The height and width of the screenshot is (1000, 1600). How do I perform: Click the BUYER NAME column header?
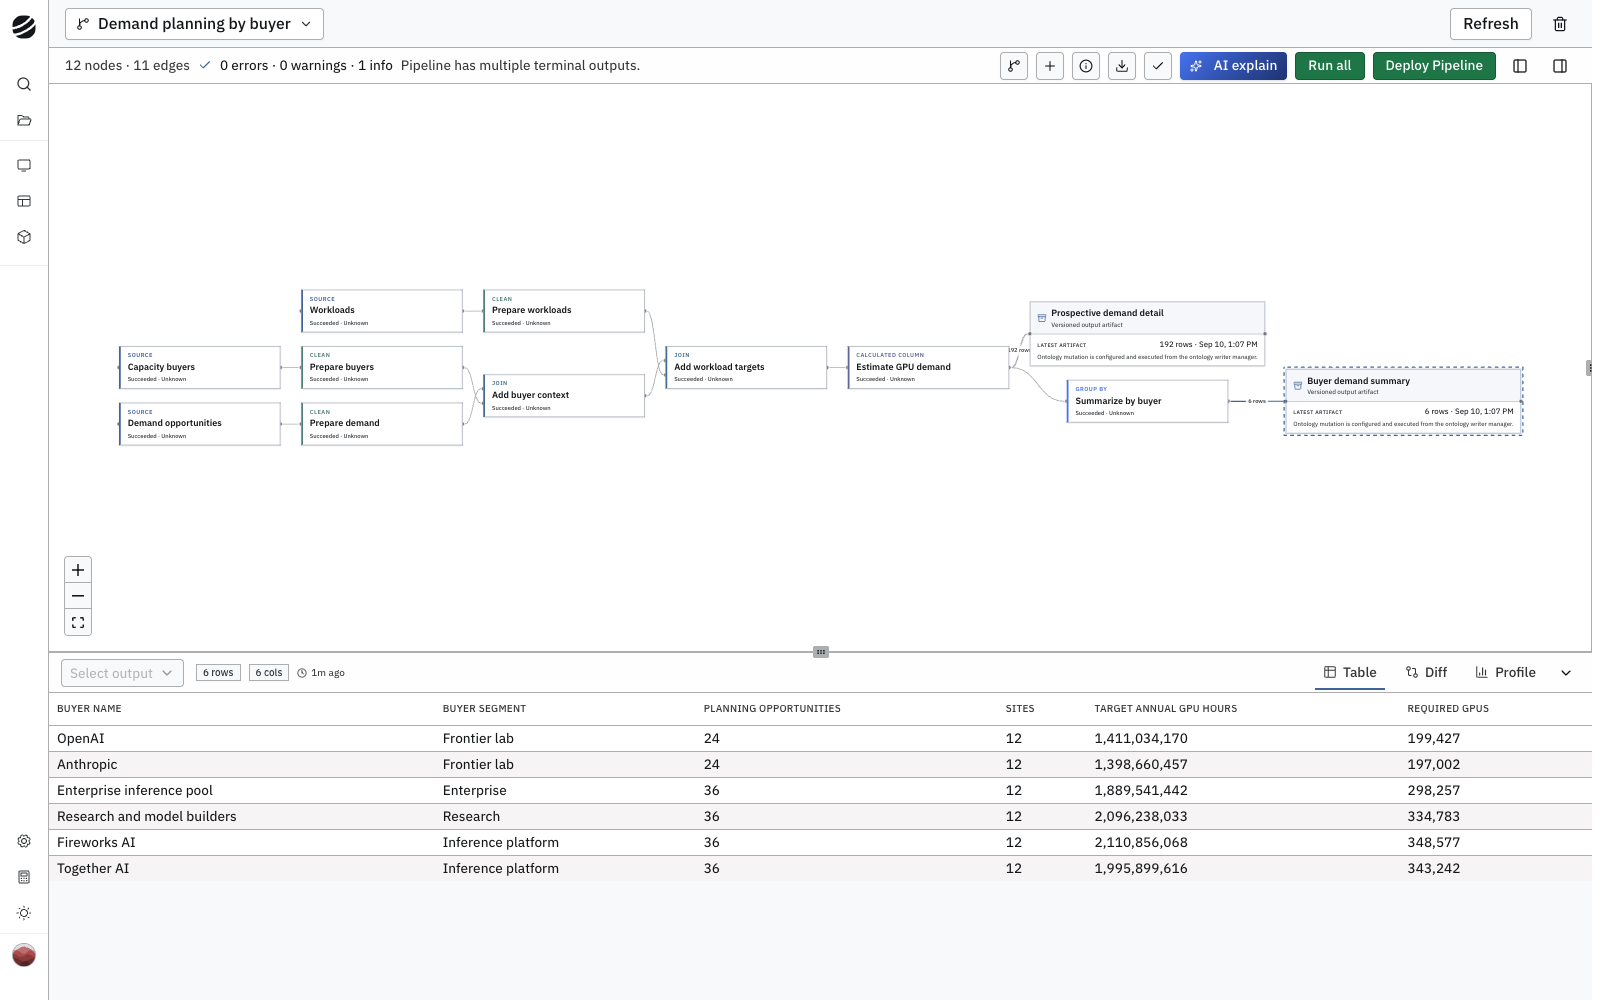pos(89,709)
